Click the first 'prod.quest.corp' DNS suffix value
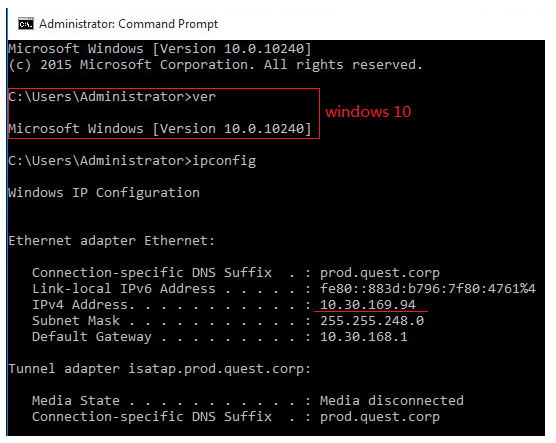 380,273
